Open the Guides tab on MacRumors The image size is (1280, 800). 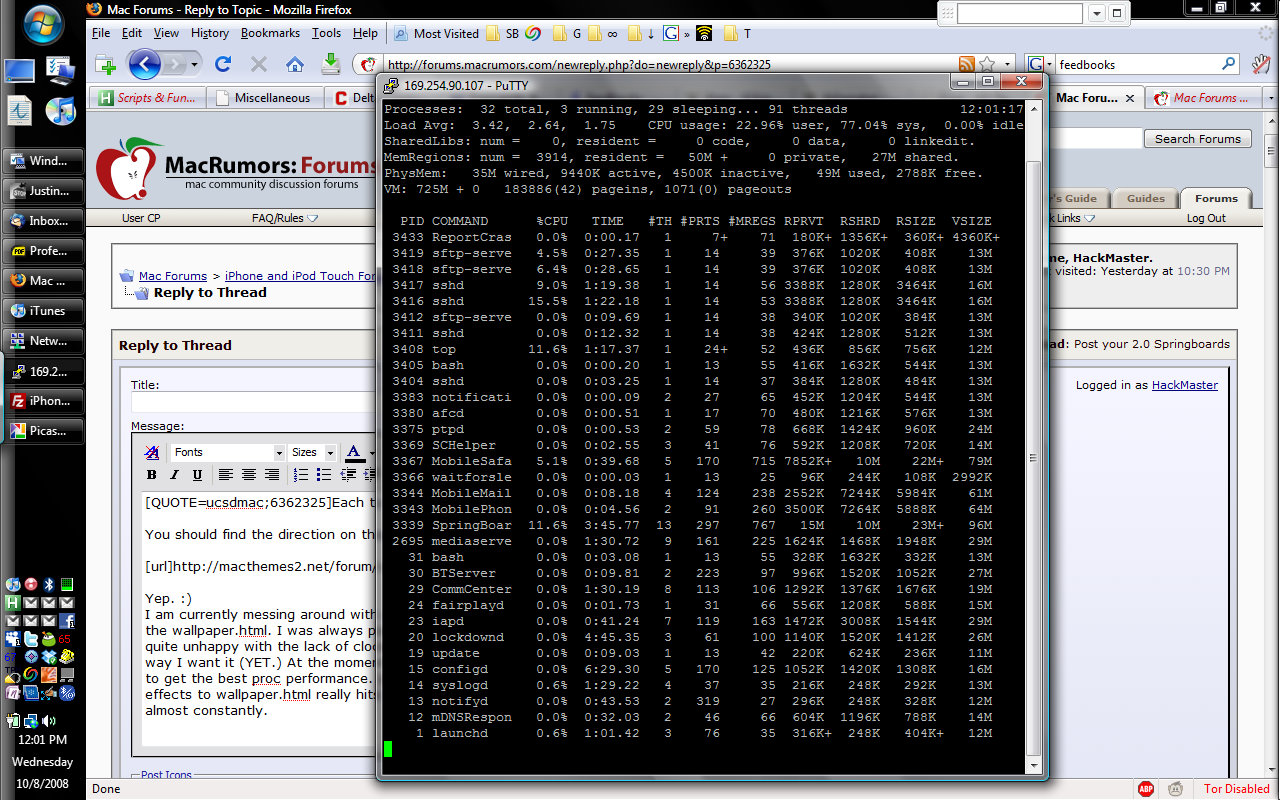click(x=1145, y=198)
